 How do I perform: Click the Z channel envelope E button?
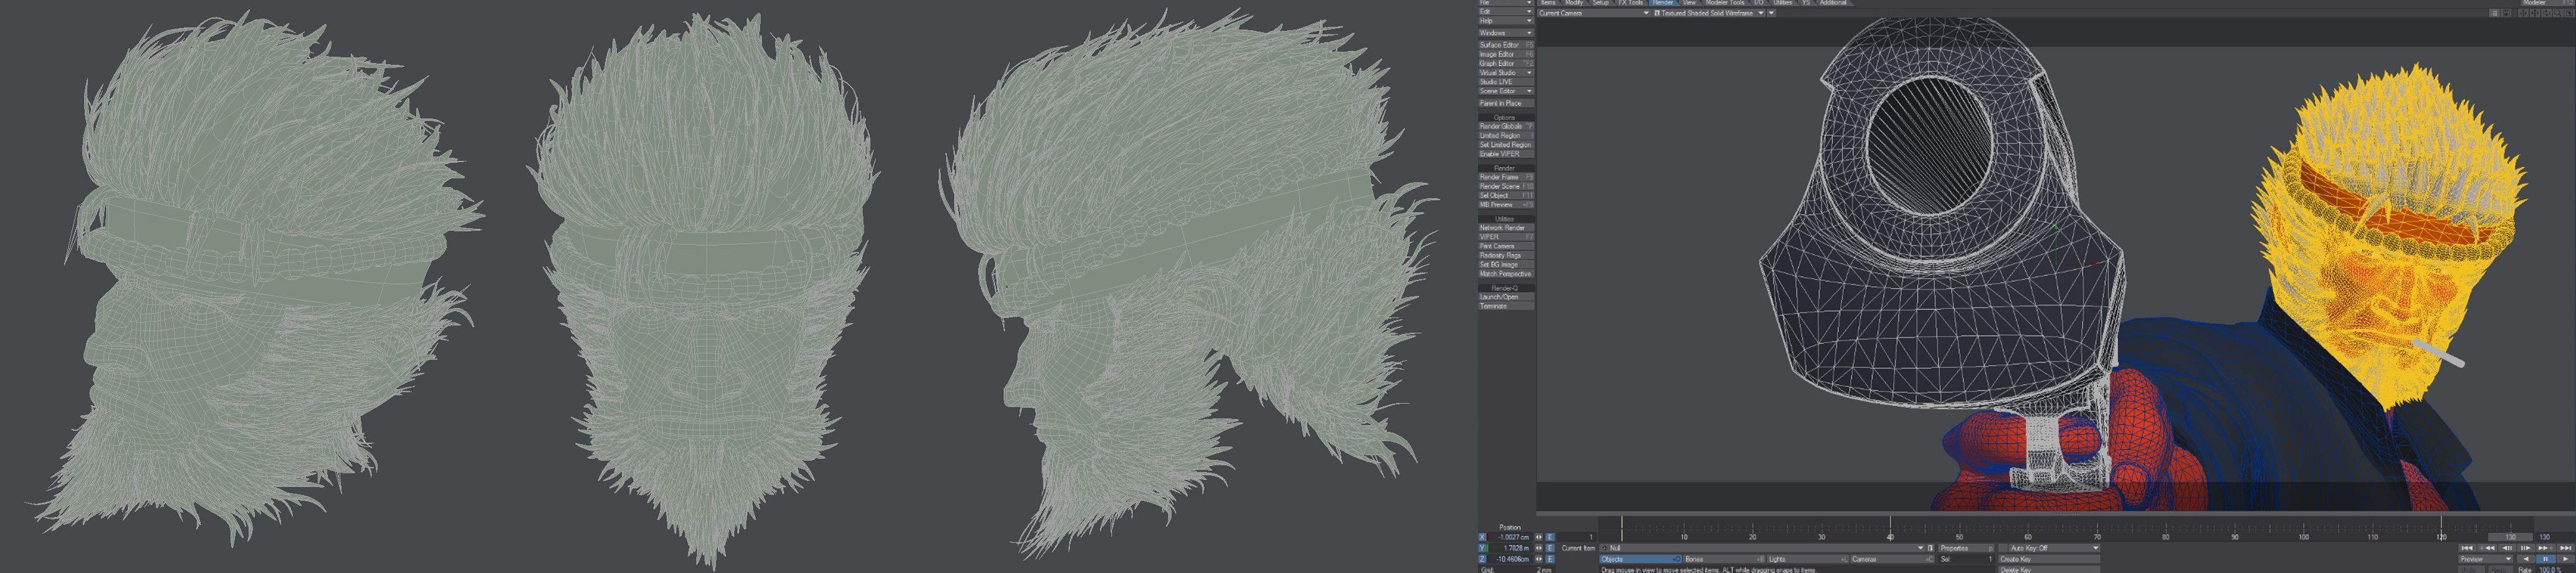[1550, 559]
